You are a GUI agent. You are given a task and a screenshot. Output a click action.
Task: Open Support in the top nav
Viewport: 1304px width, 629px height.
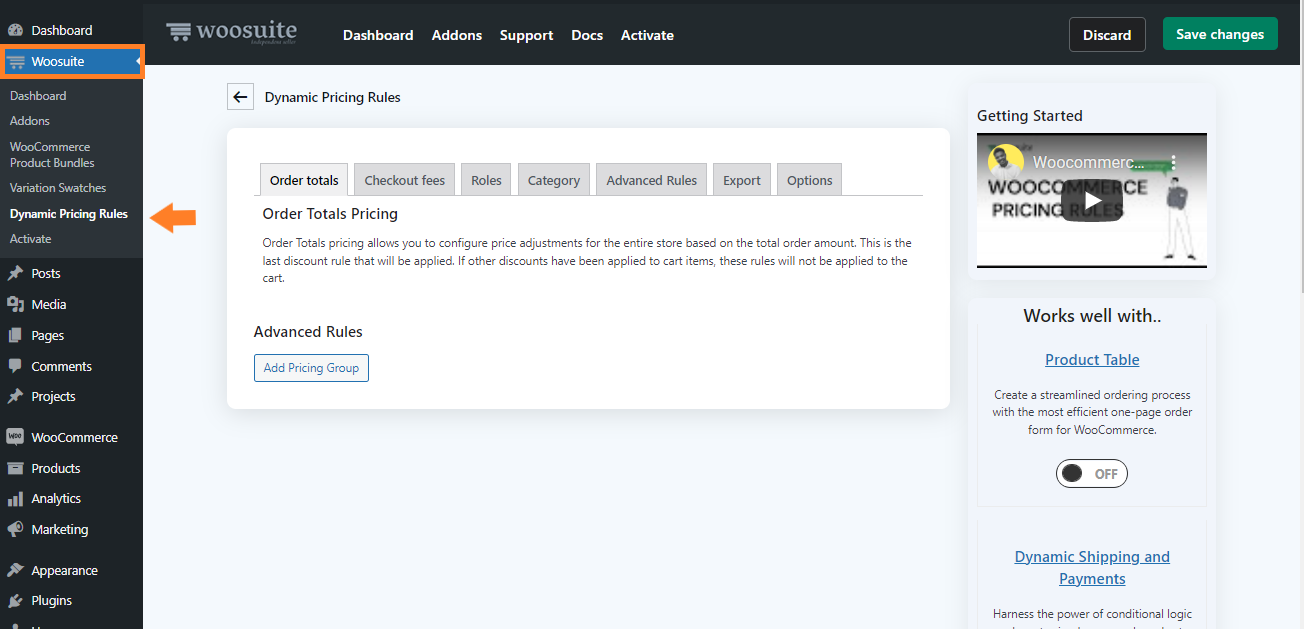tap(527, 35)
